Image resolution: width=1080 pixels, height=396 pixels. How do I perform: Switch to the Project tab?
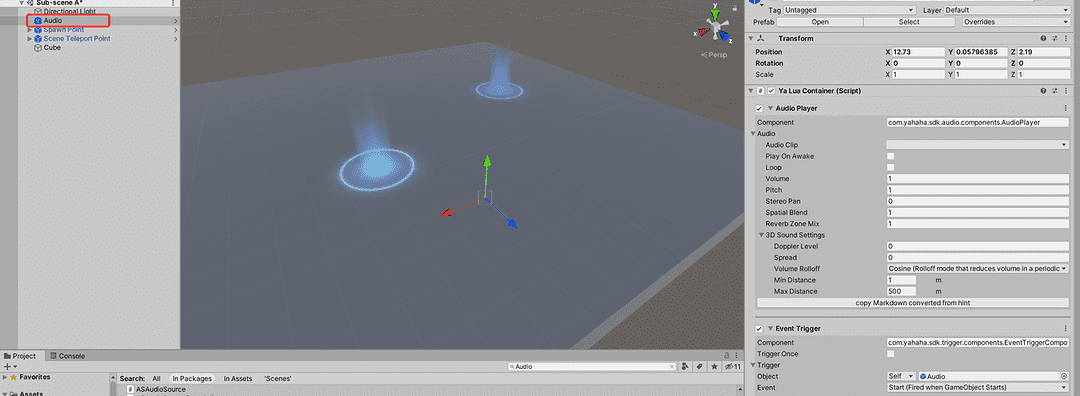[20, 356]
